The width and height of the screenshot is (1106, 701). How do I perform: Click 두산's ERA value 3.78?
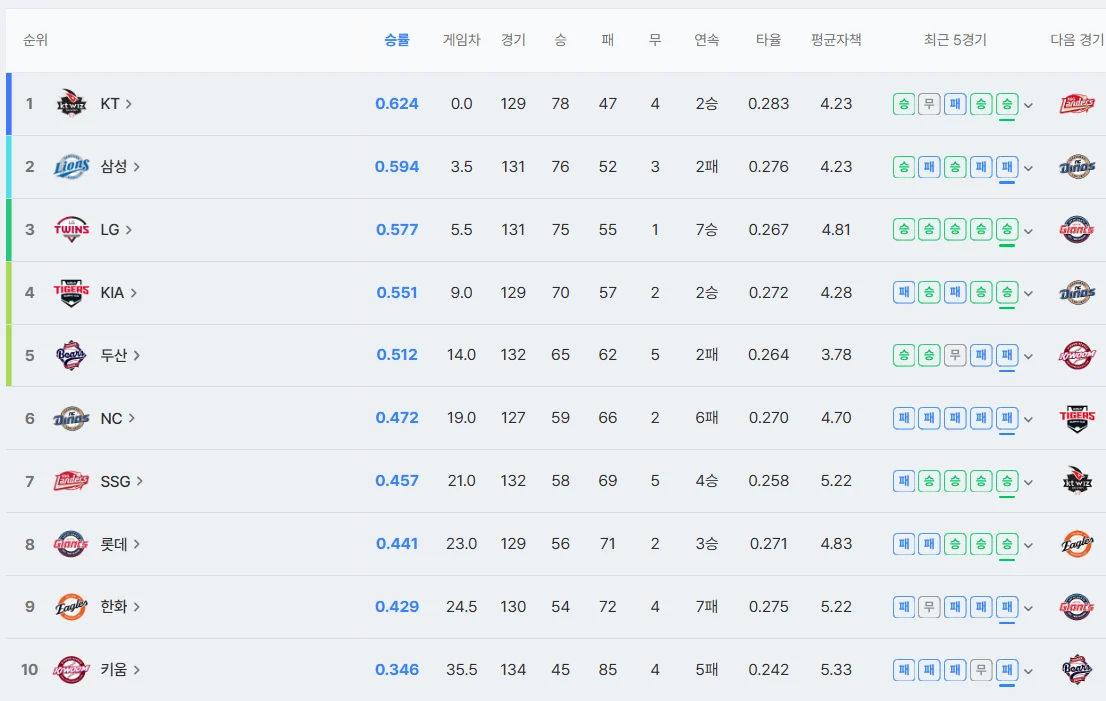point(836,355)
